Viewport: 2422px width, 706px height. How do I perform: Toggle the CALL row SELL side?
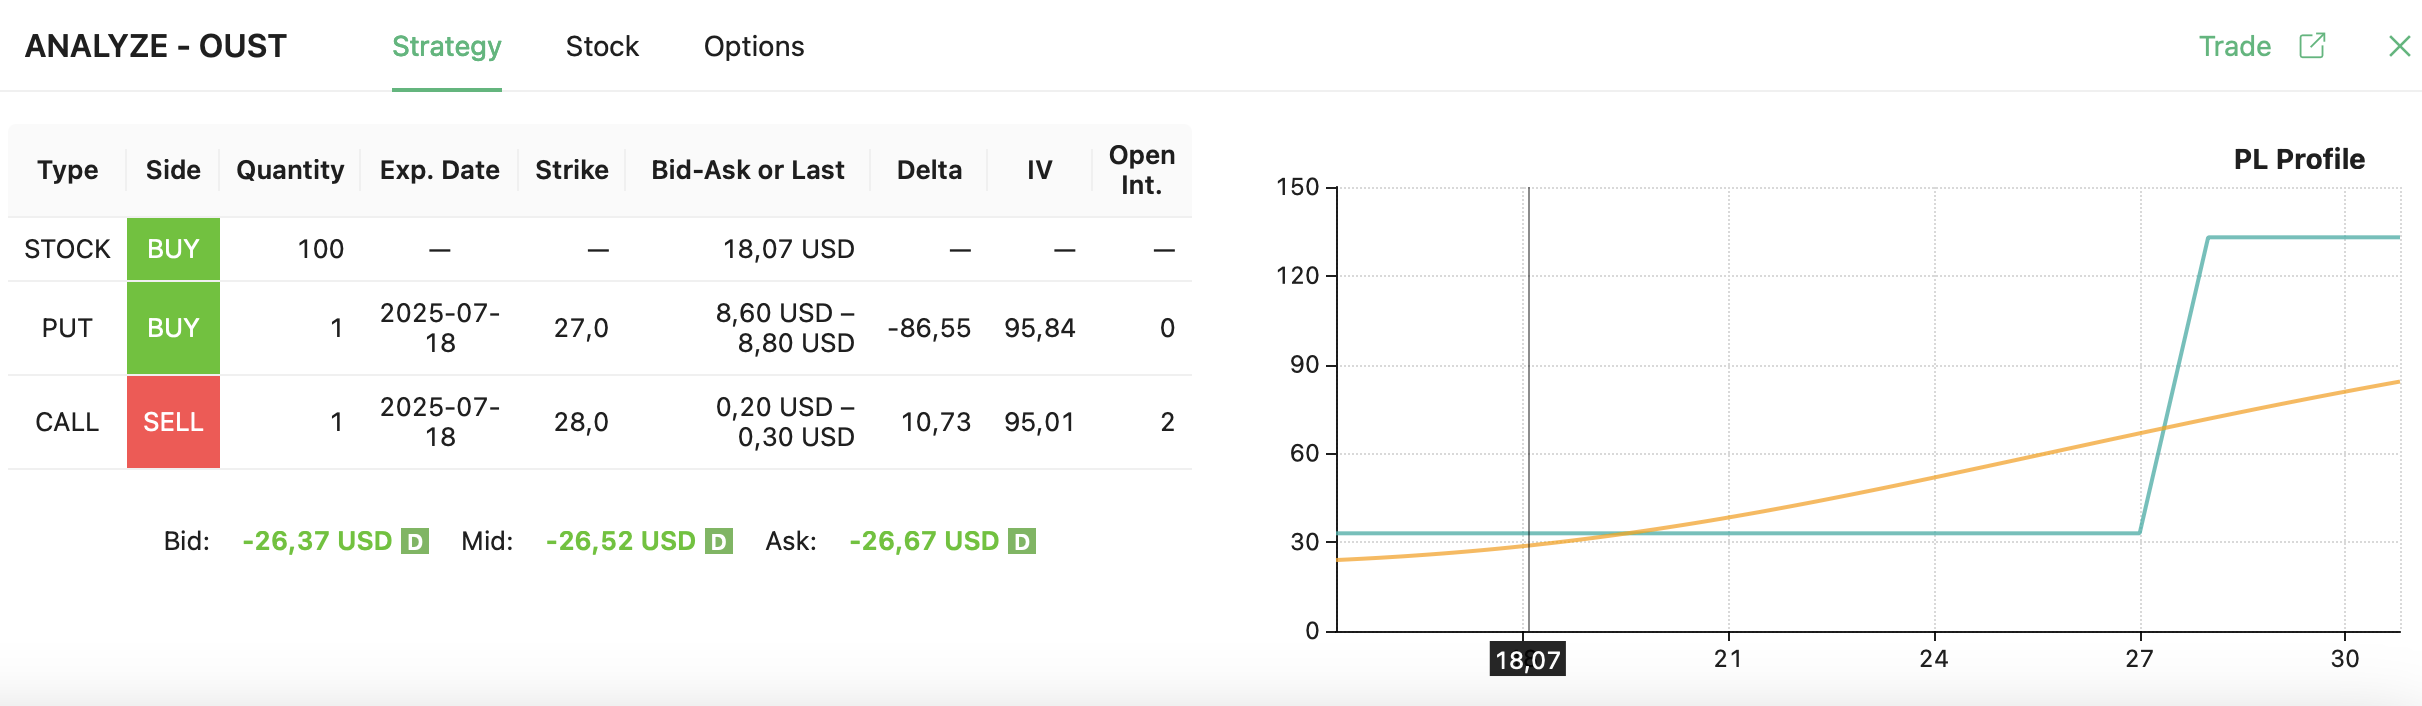tap(173, 422)
